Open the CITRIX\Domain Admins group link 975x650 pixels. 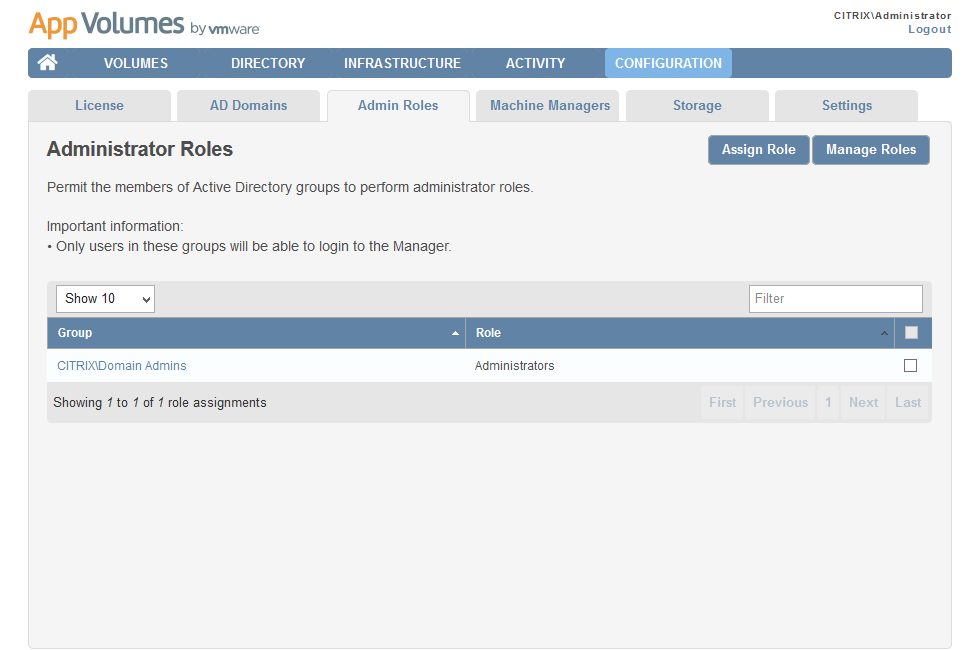122,366
